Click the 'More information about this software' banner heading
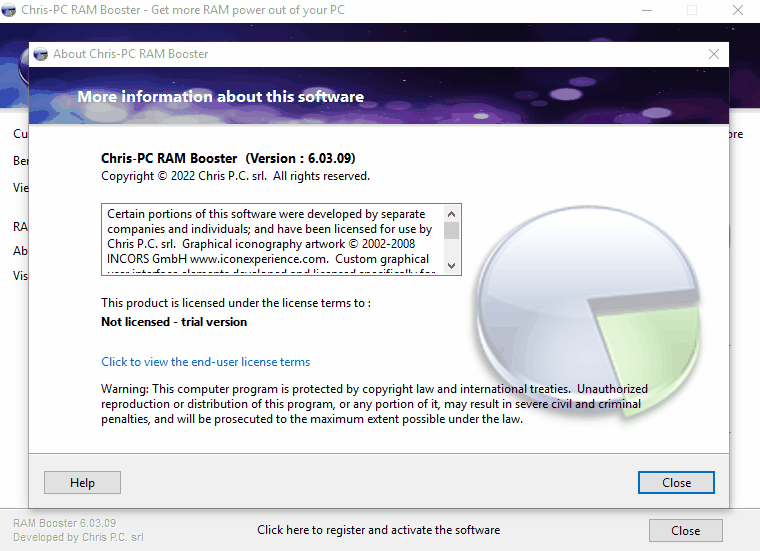 click(x=221, y=96)
